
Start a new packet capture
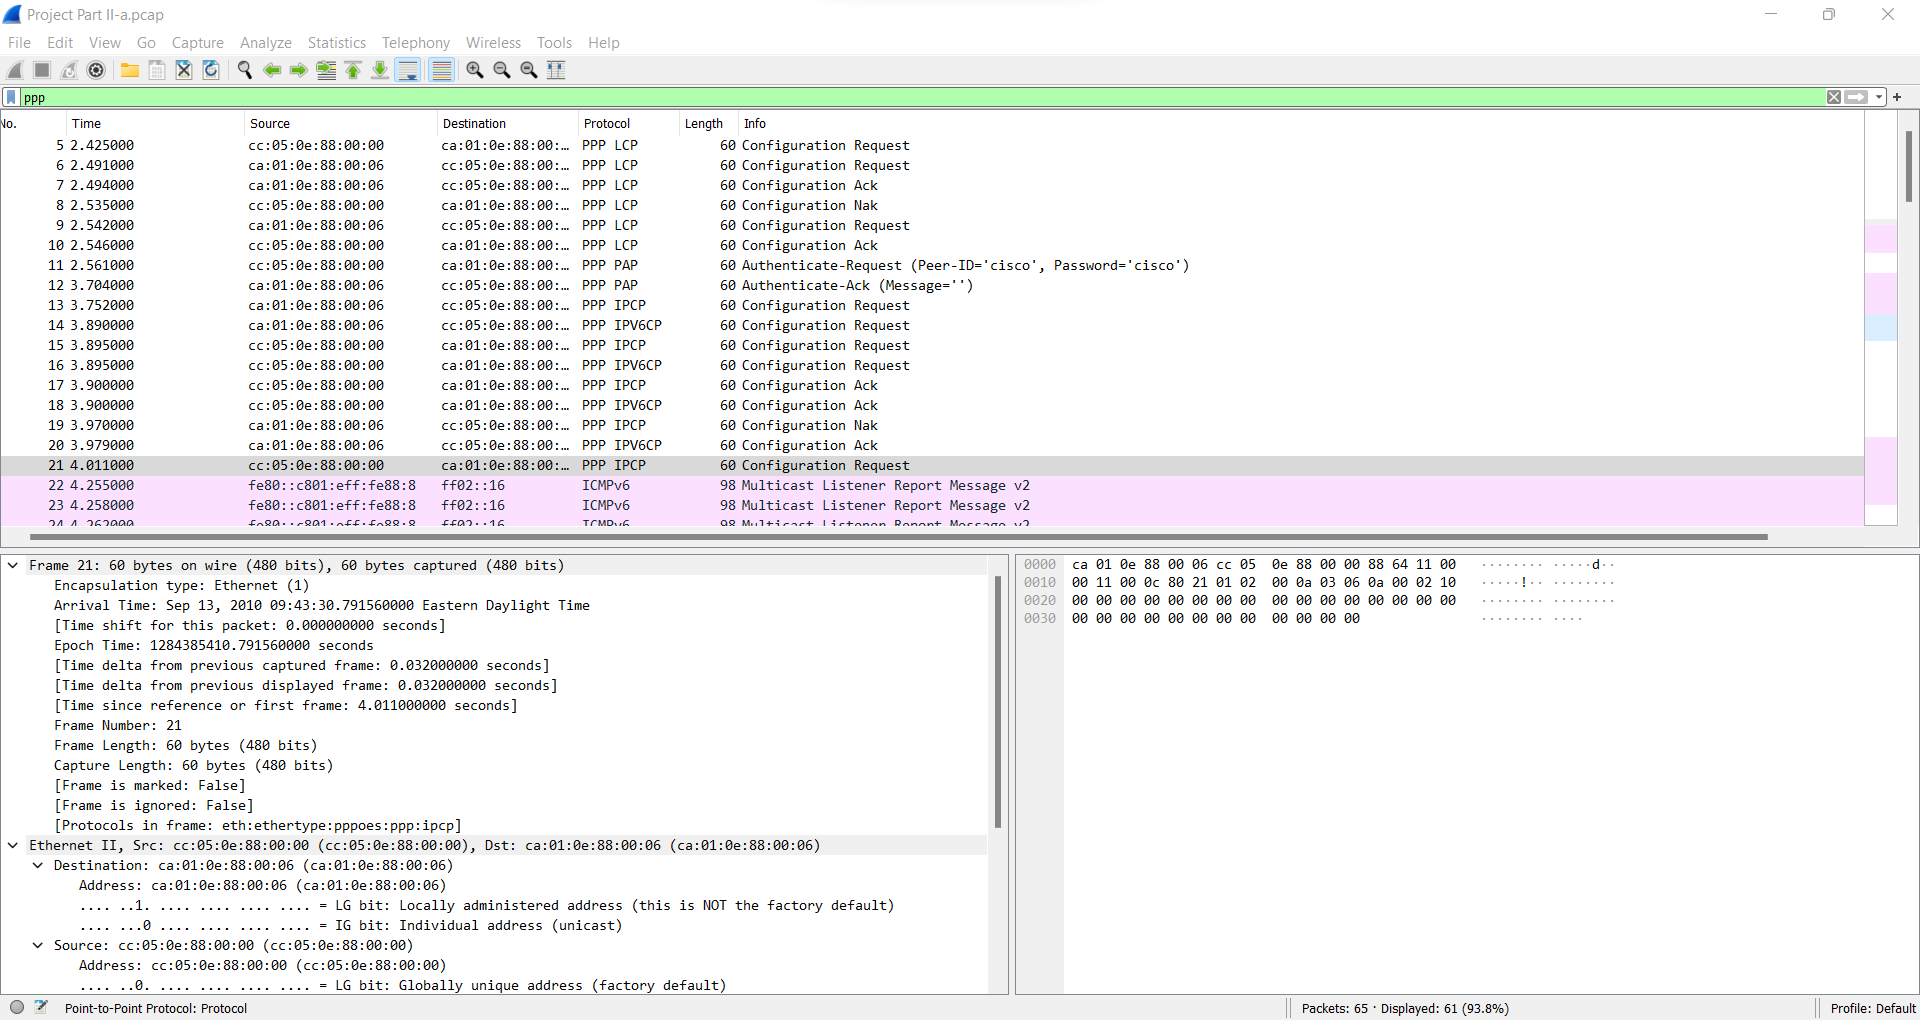14,70
